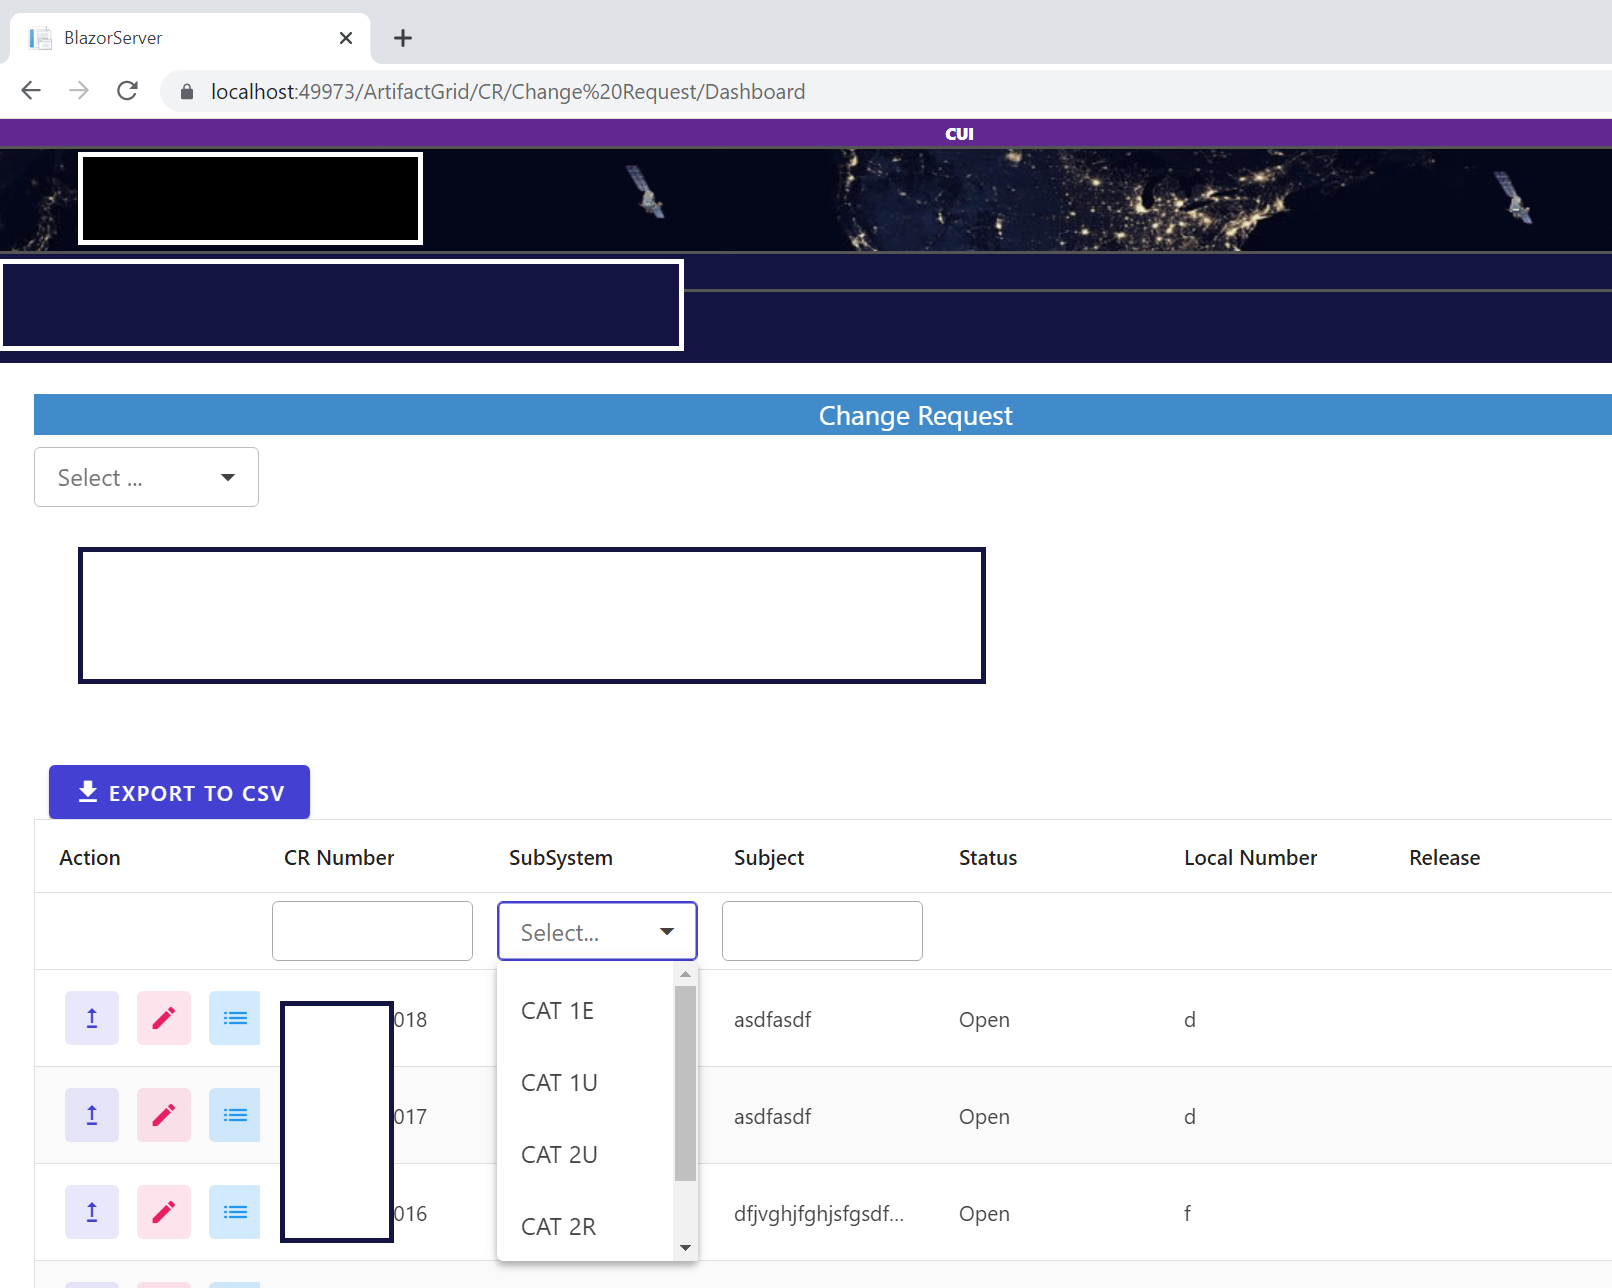This screenshot has height=1288, width=1612.
Task: Select CAT 2U from the SubSystem list
Action: click(x=559, y=1154)
